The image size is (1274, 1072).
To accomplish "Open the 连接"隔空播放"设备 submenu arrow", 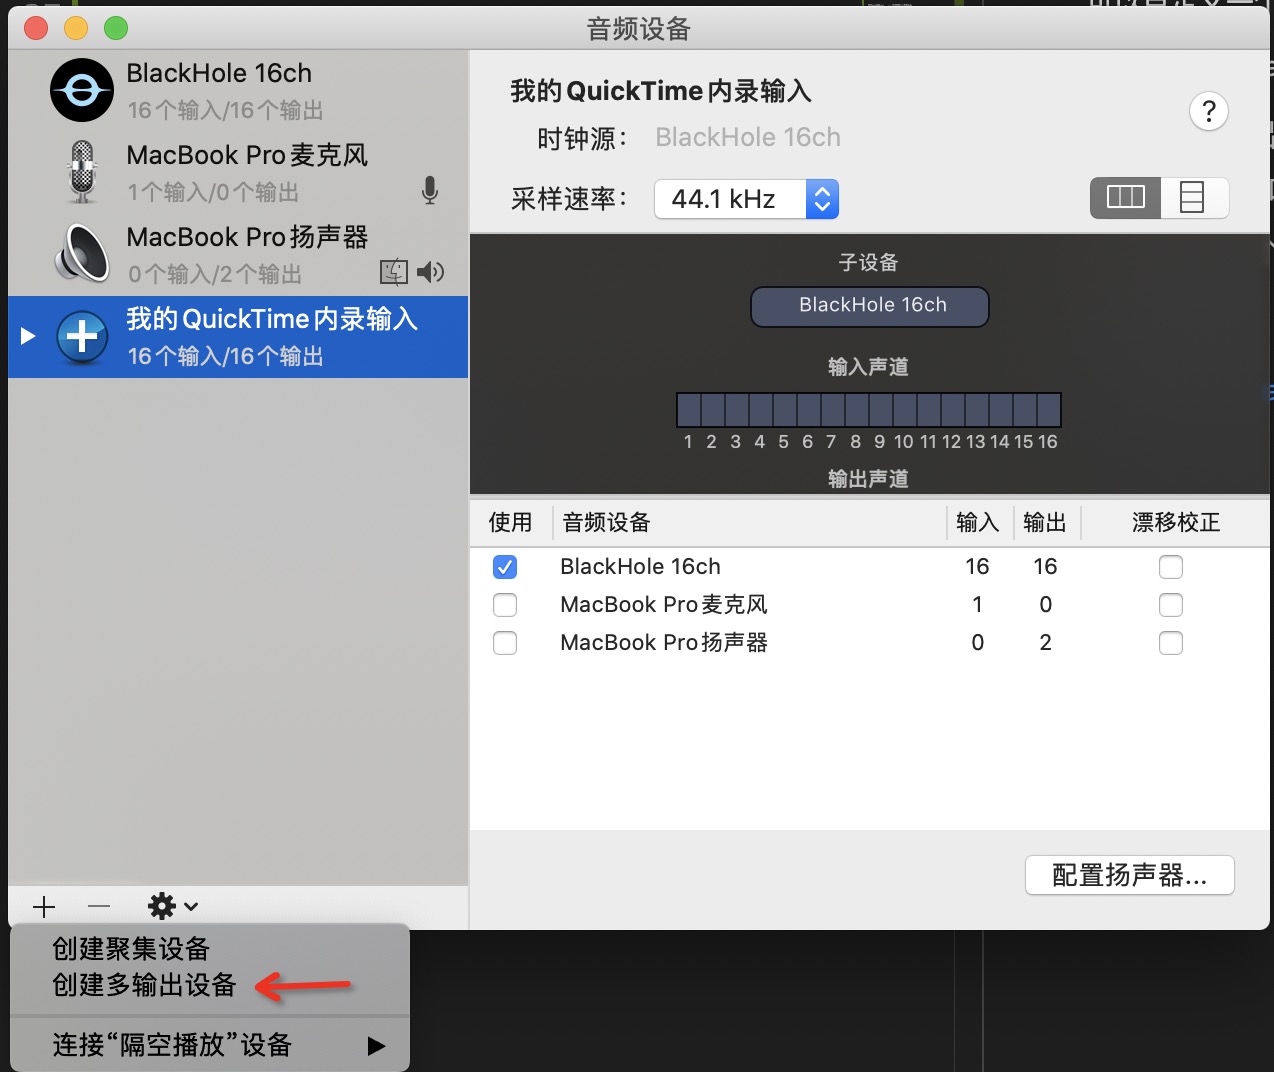I will [376, 1046].
